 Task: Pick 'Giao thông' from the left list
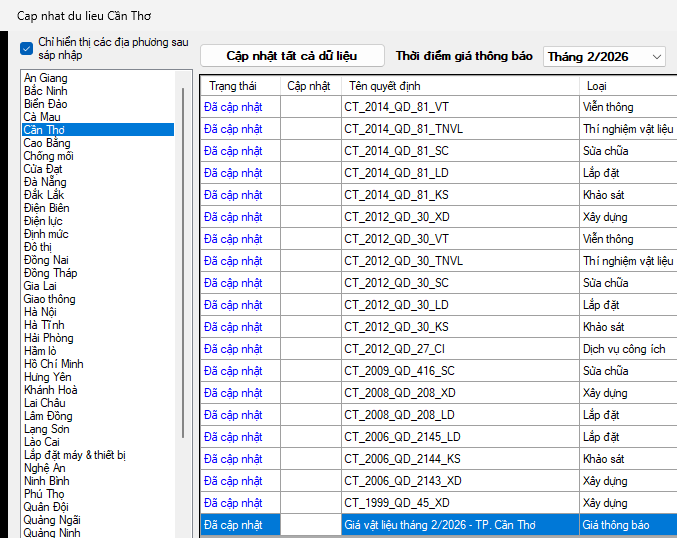pyautogui.click(x=50, y=299)
